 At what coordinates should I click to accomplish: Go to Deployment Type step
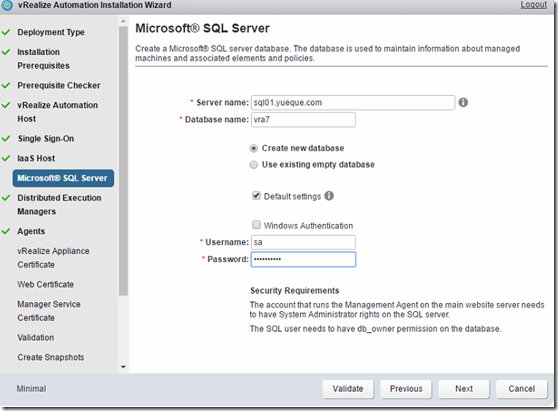click(x=51, y=32)
